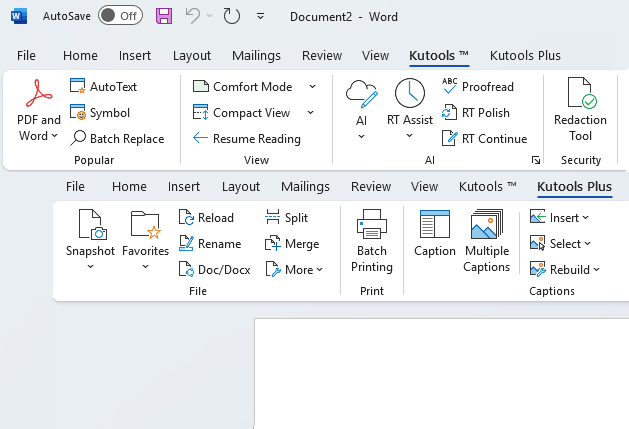This screenshot has width=629, height=429.
Task: Open the AI cloud assistant button
Action: [361, 109]
